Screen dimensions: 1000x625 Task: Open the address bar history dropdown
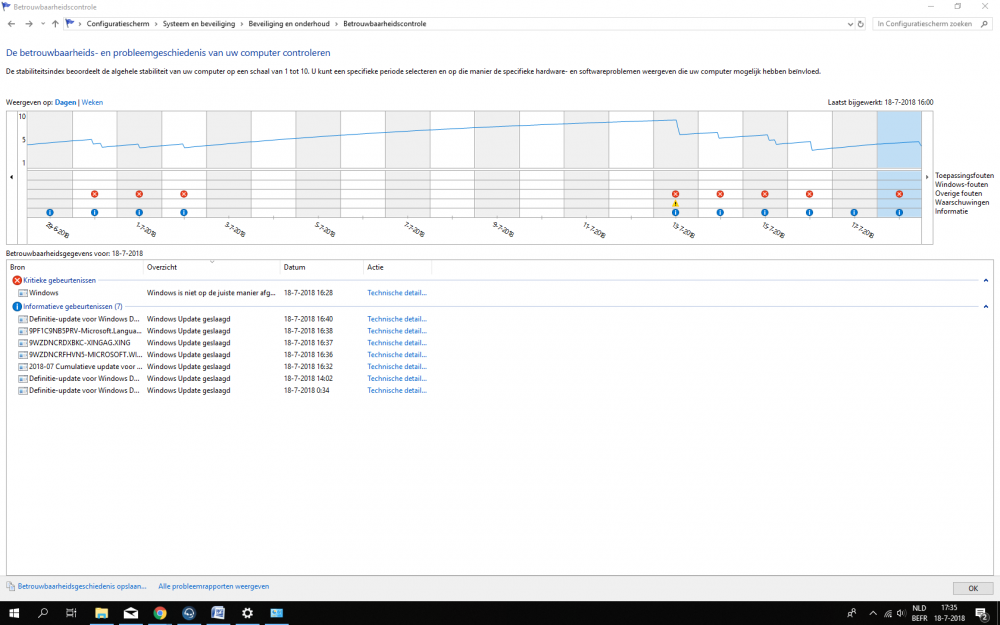click(849, 24)
